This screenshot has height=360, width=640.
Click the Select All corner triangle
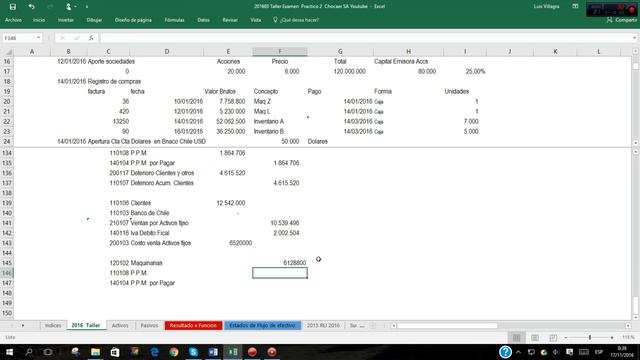tap(8, 51)
